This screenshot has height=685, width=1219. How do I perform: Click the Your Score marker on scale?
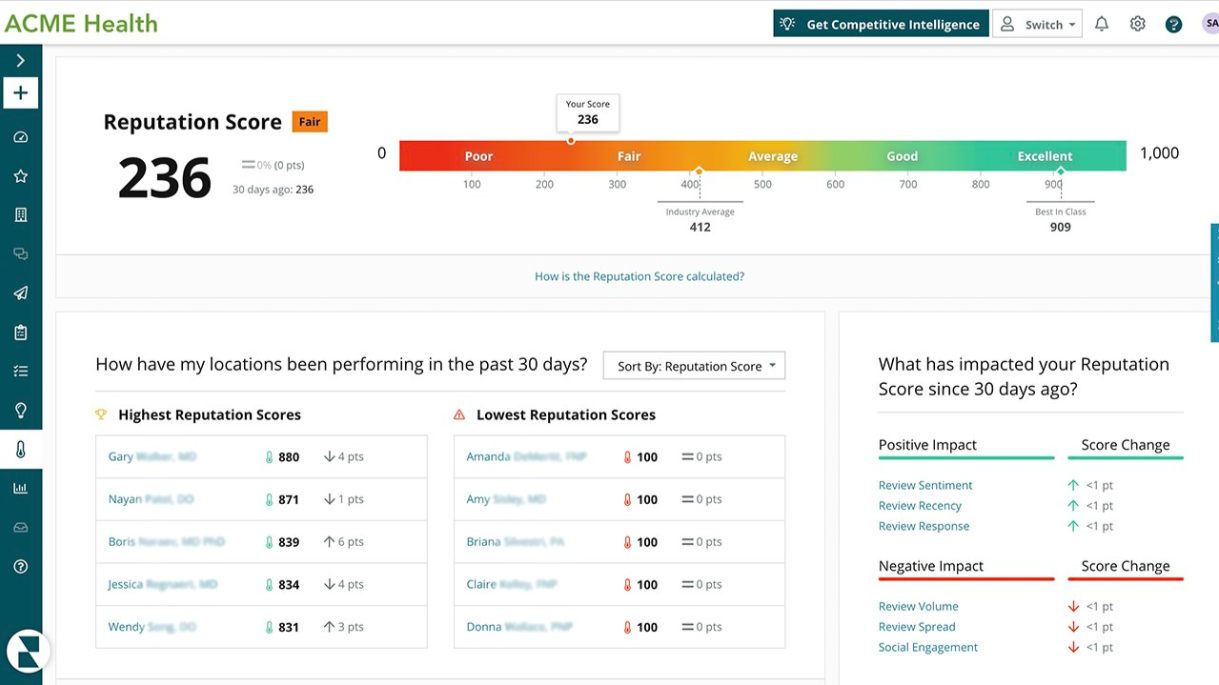571,141
